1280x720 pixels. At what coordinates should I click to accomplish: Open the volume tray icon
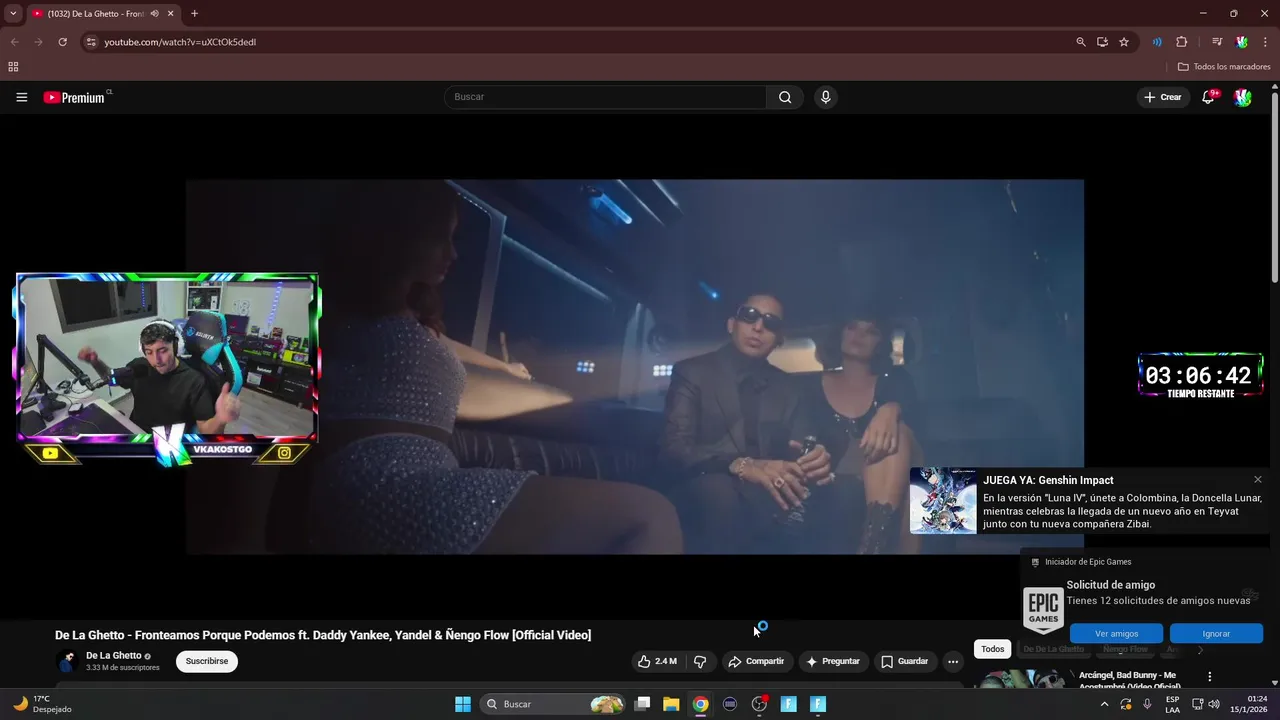click(x=1214, y=704)
